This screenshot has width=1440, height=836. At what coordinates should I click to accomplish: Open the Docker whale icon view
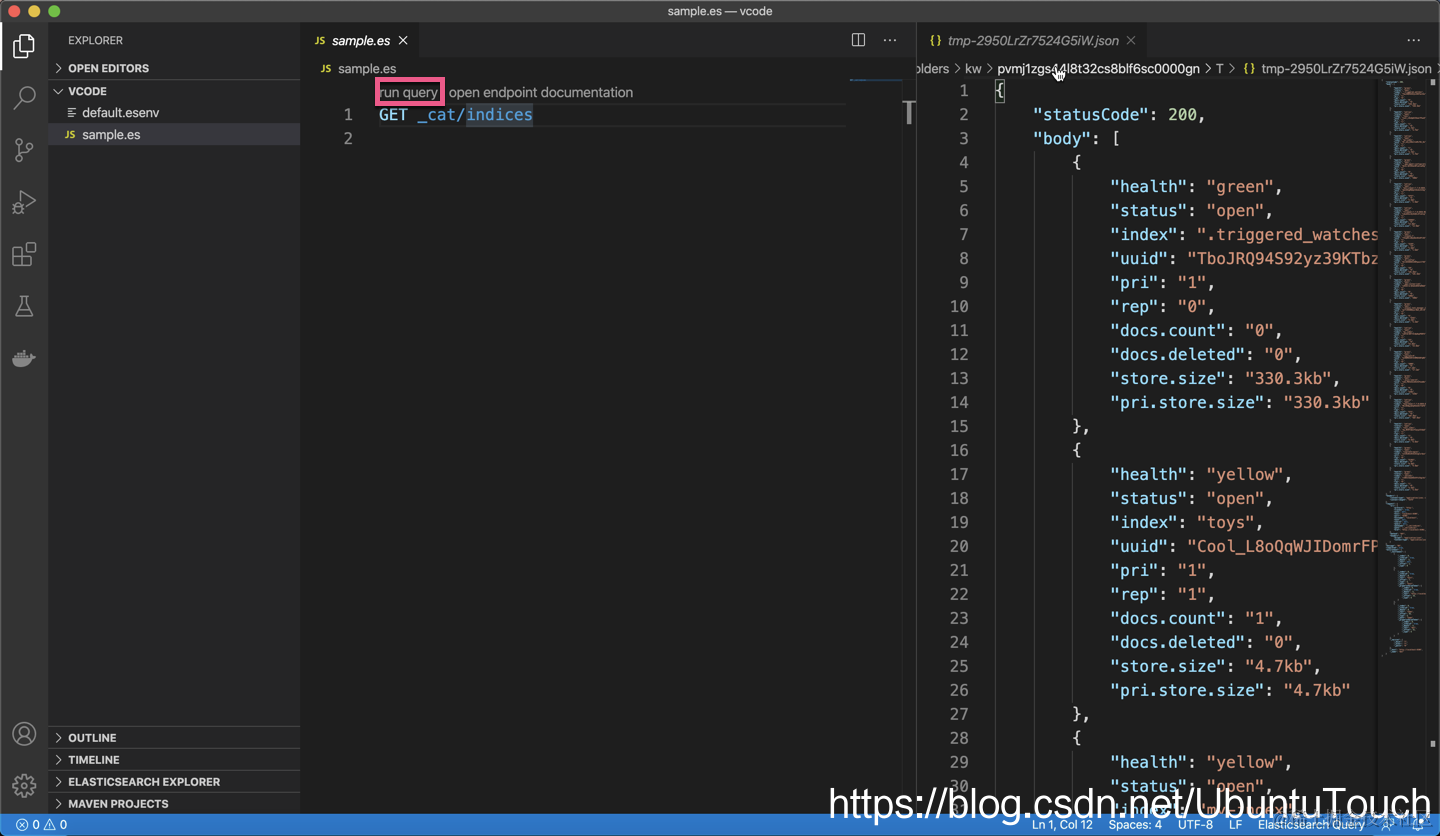point(24,358)
